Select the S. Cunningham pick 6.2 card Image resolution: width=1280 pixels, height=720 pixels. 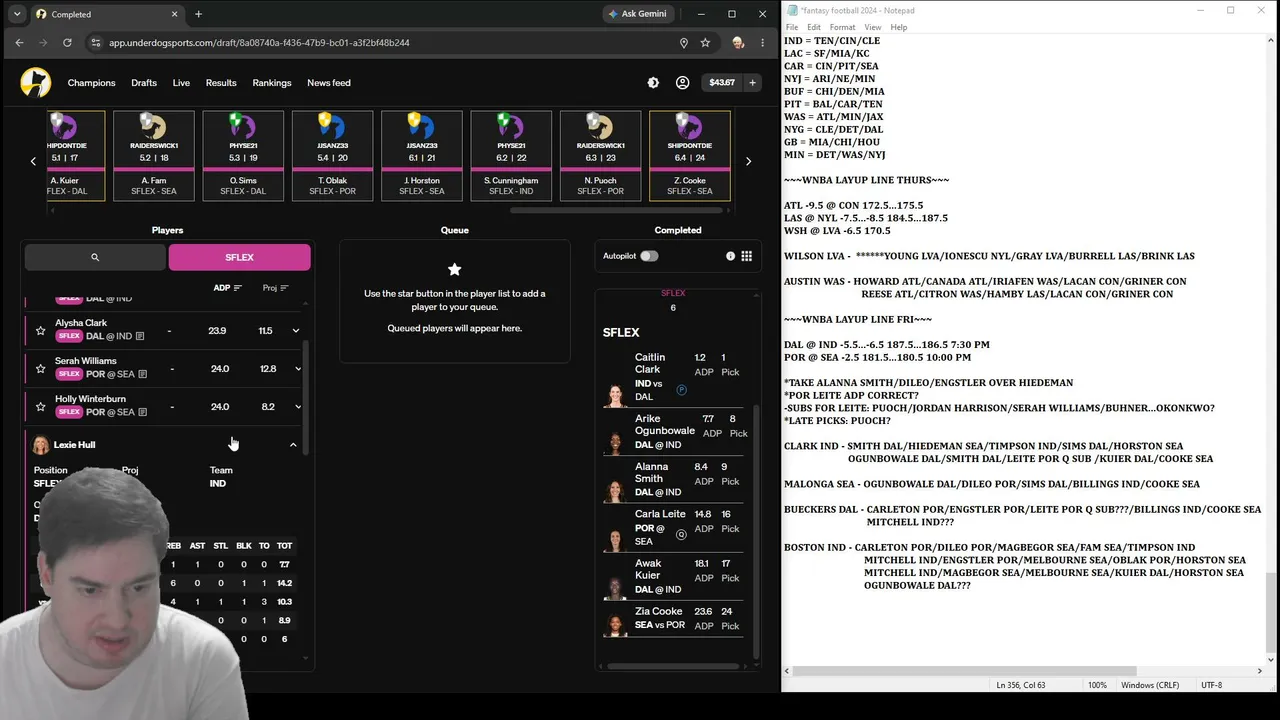(511, 155)
